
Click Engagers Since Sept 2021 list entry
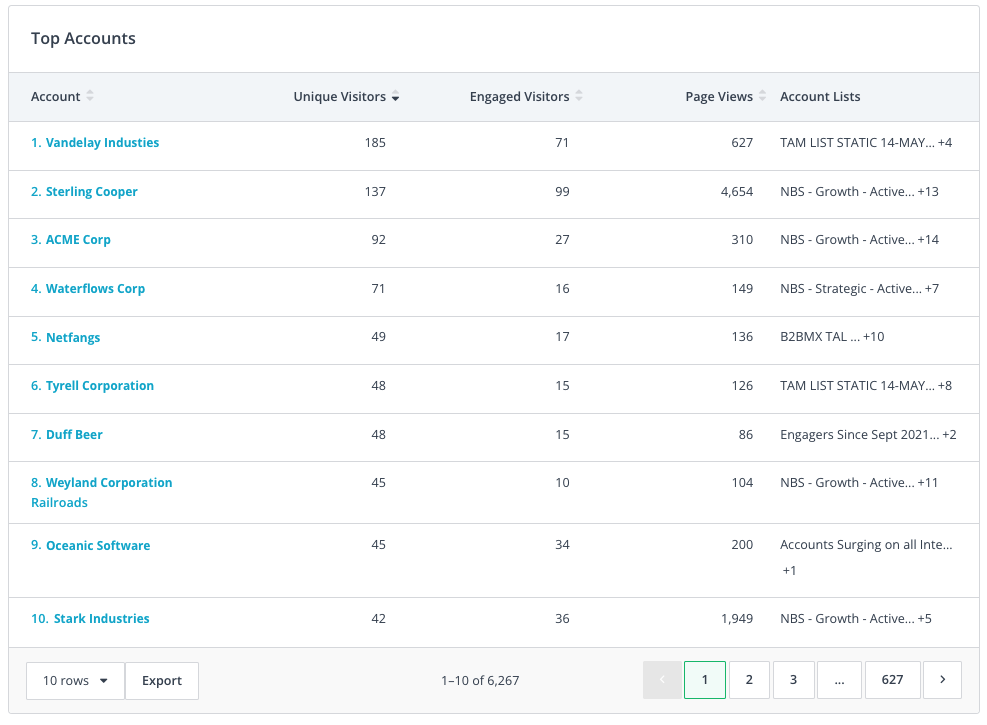coord(868,435)
